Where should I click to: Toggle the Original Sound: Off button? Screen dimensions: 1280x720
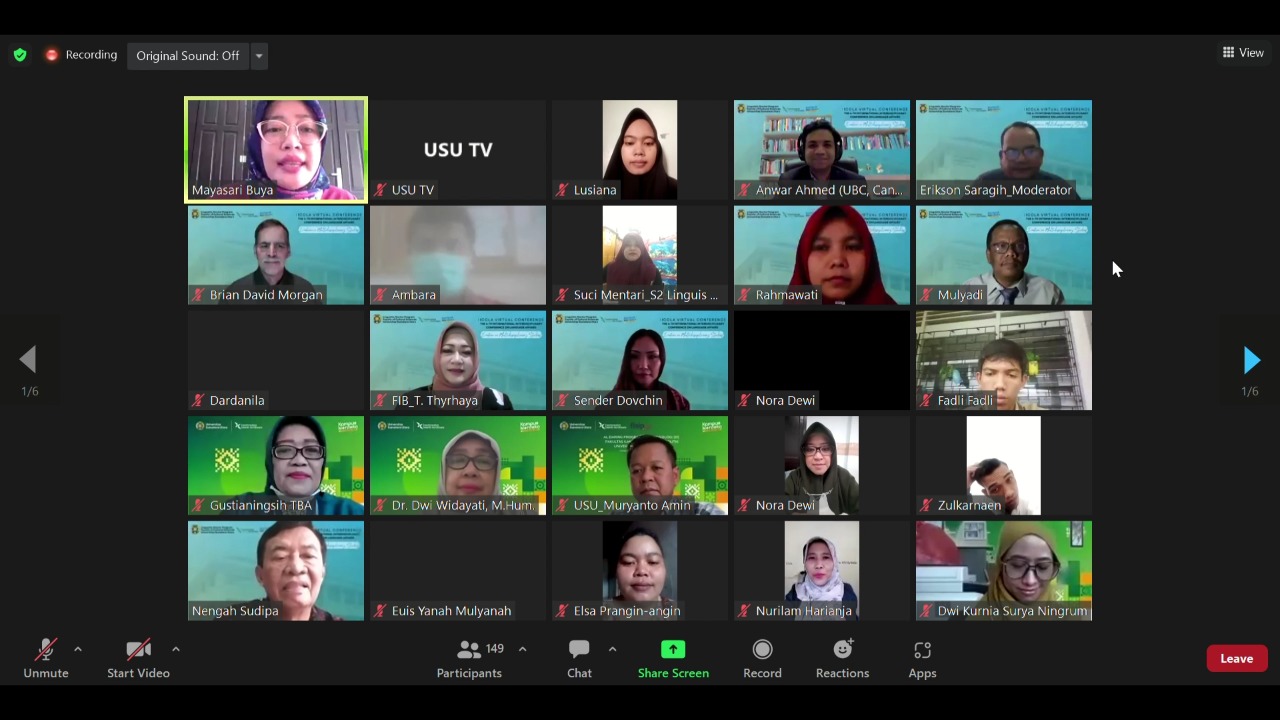188,56
